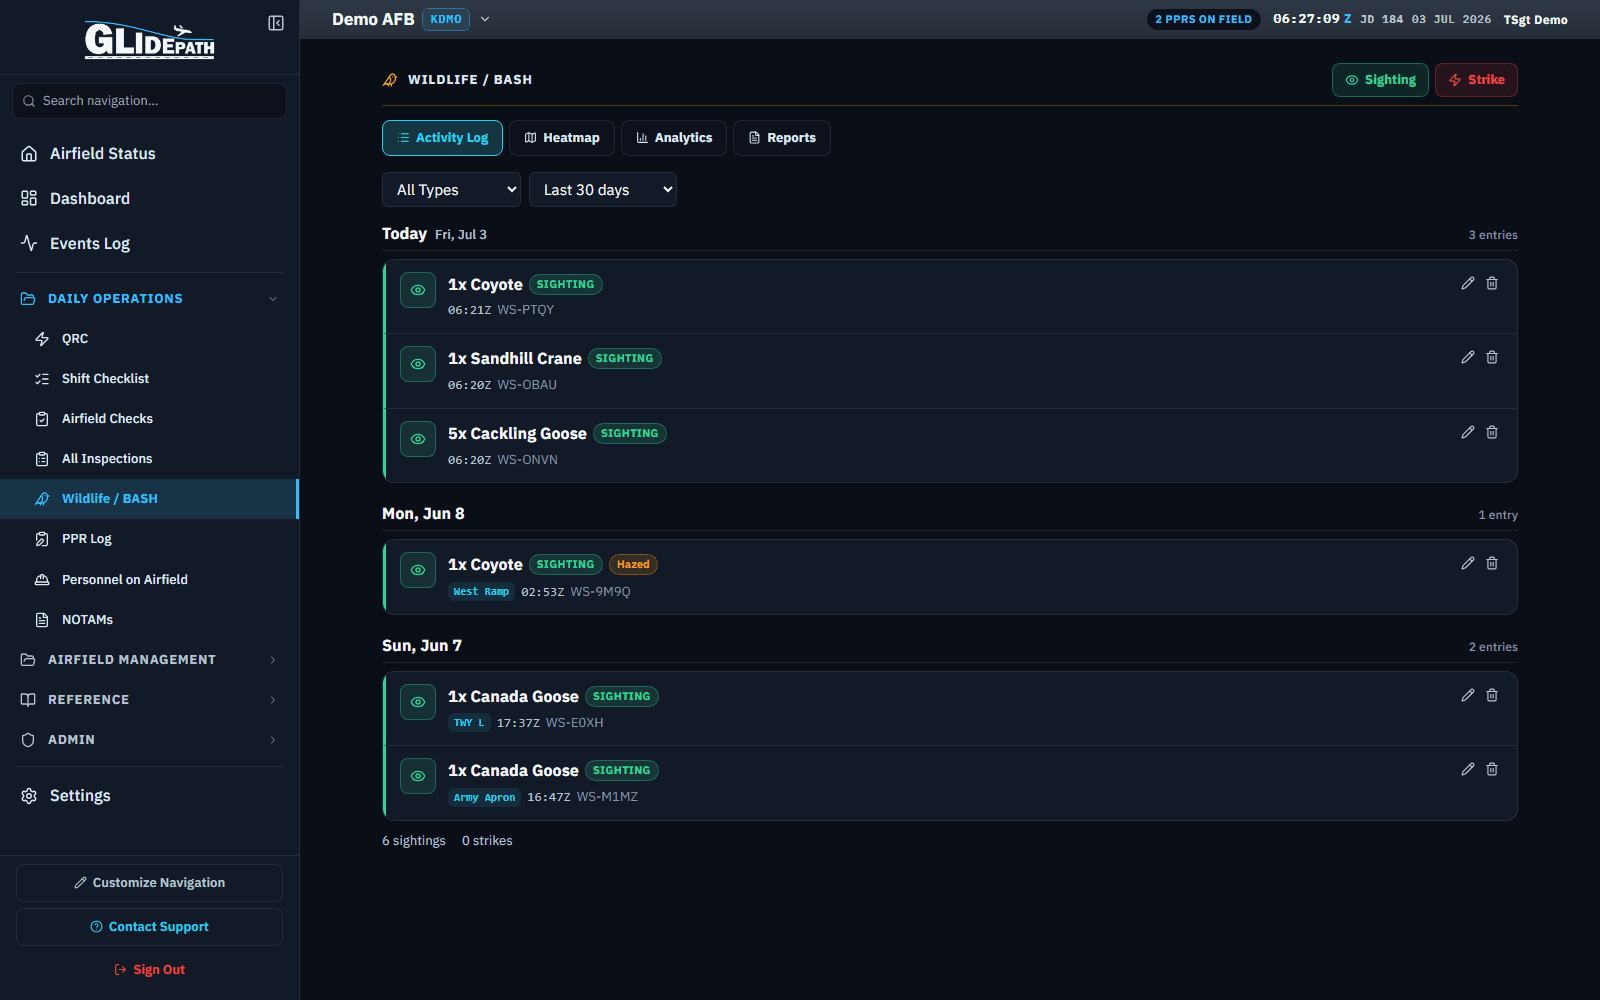The width and height of the screenshot is (1600, 1000).
Task: Open QRC in the sidebar
Action: [149, 338]
